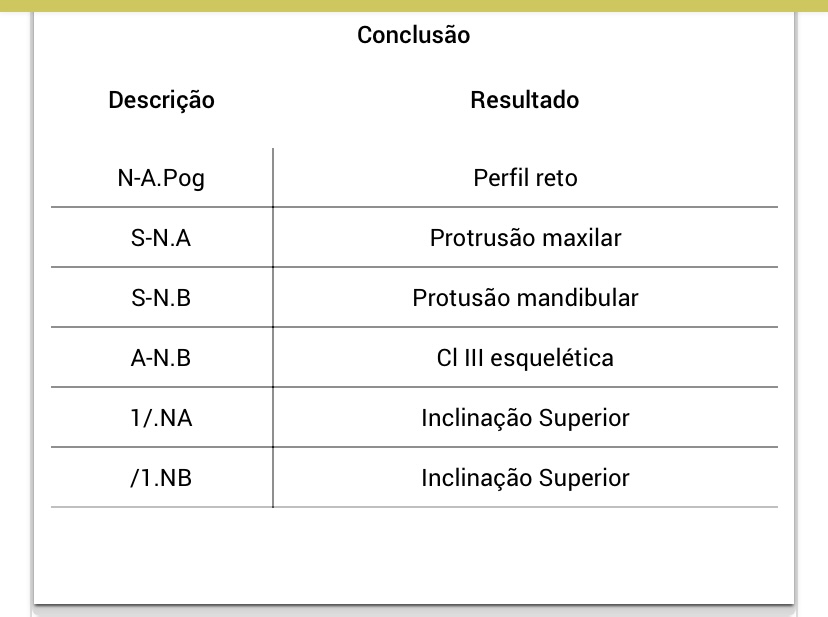
Task: Select the Protusão mandibular result
Action: point(525,298)
